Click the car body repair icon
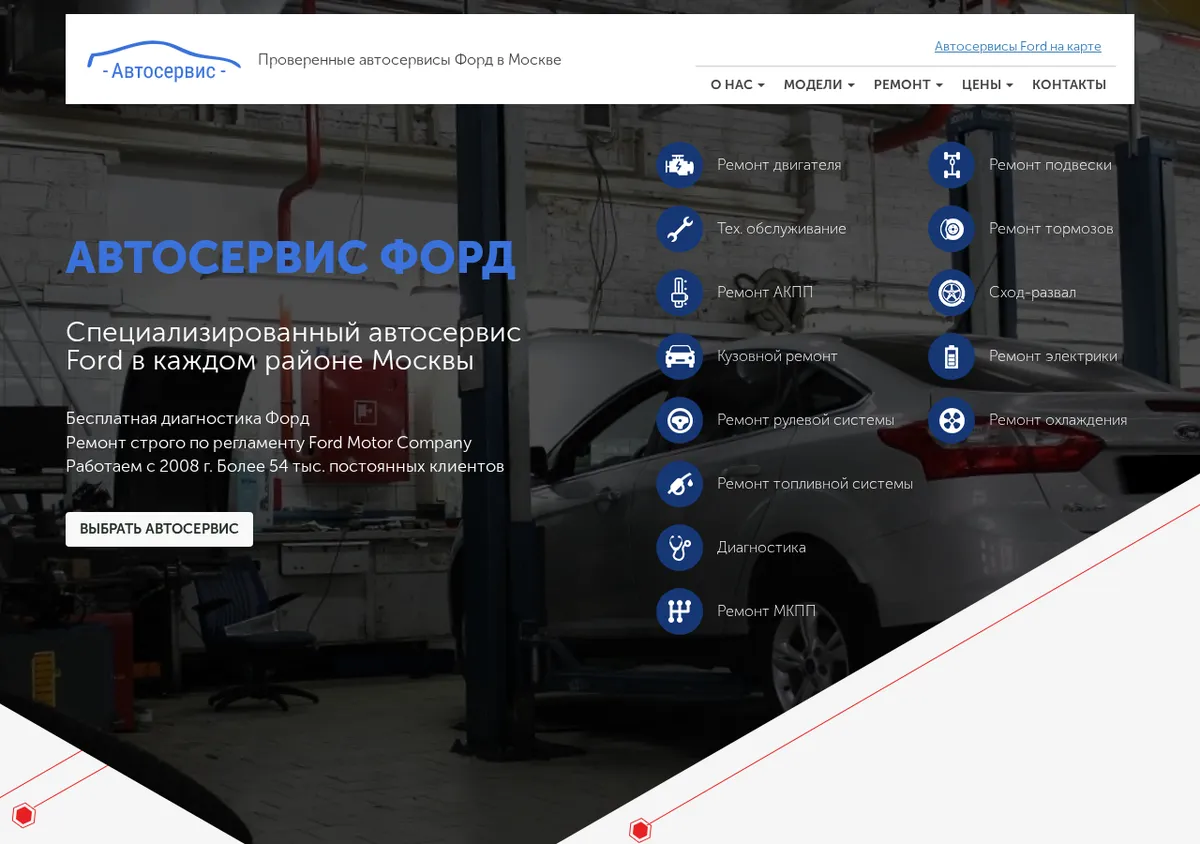Viewport: 1200px width, 844px height. tap(680, 356)
